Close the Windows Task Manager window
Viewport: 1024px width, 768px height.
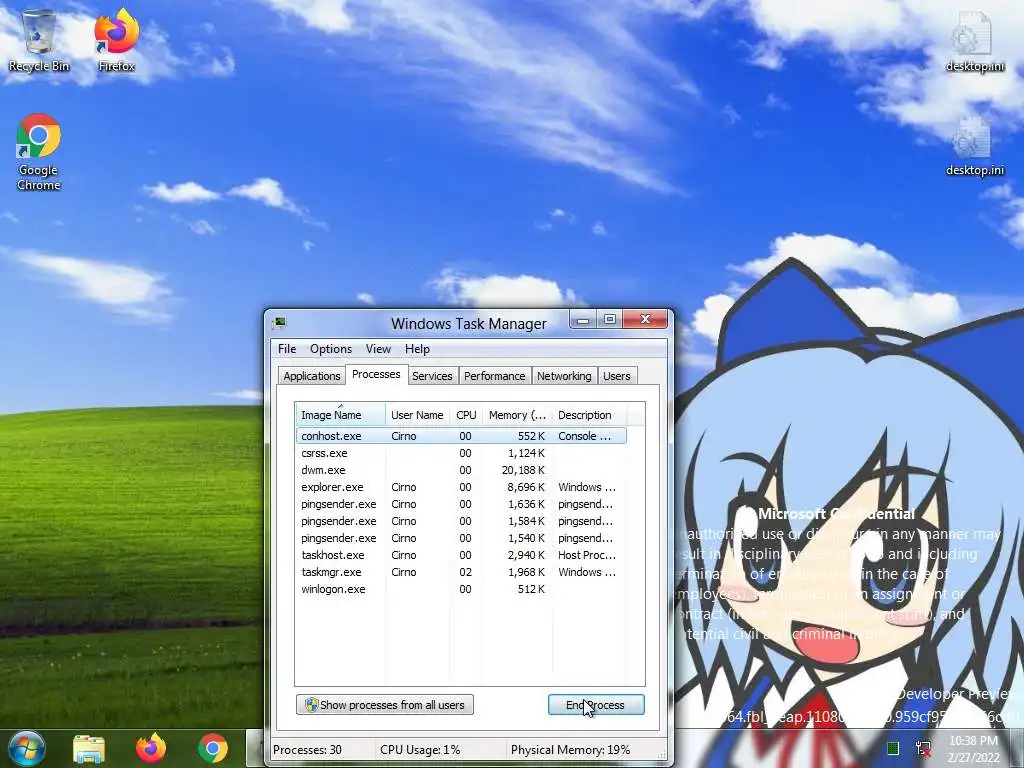click(x=645, y=319)
